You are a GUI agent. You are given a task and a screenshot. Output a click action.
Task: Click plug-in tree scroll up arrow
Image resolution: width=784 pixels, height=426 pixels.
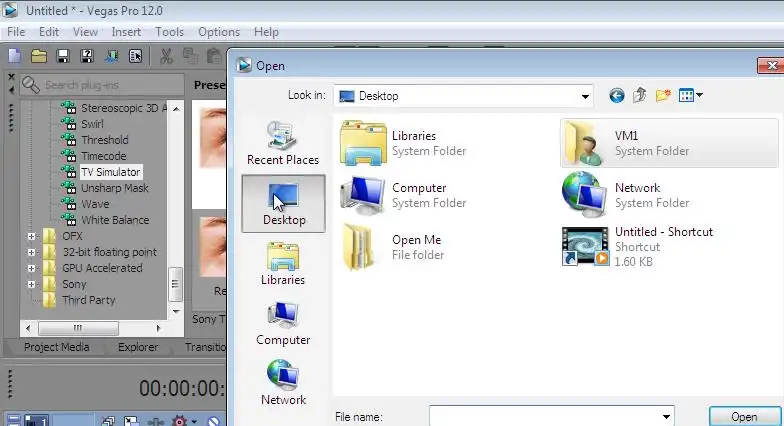click(x=176, y=108)
